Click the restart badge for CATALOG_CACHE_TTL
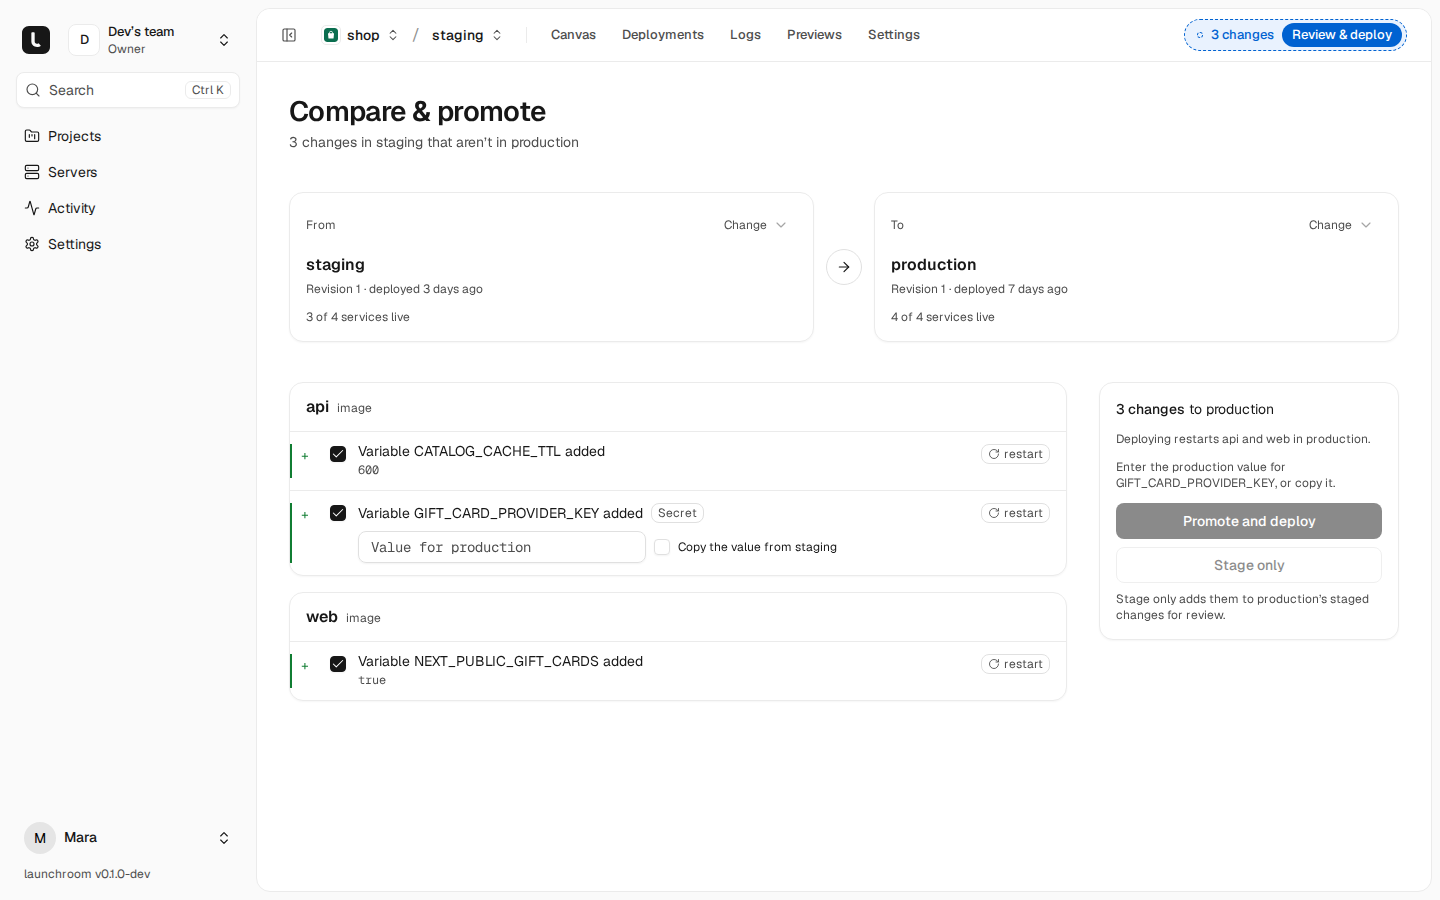Viewport: 1440px width, 900px height. tap(1015, 454)
